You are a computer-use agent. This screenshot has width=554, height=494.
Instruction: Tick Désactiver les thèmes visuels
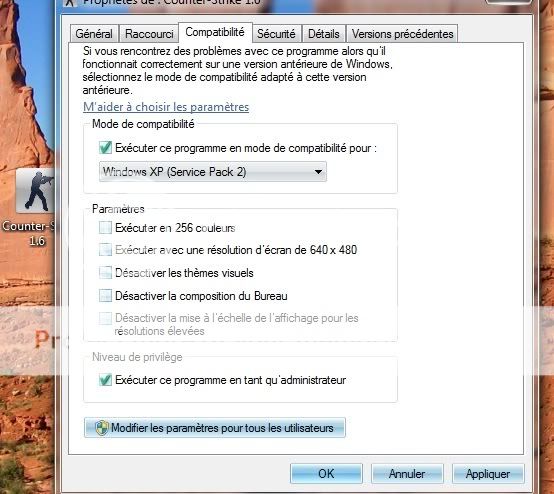[x=105, y=273]
